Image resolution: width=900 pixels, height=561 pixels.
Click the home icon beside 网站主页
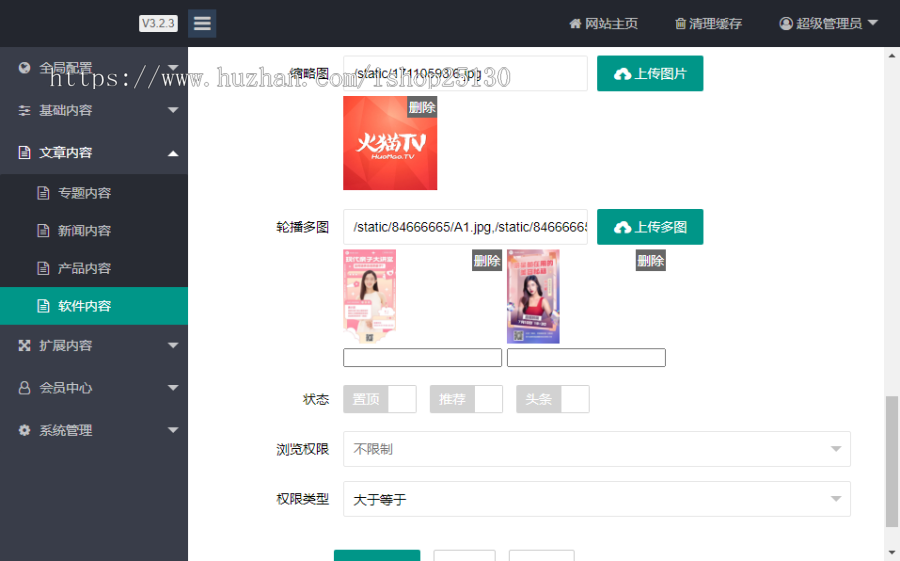point(575,24)
